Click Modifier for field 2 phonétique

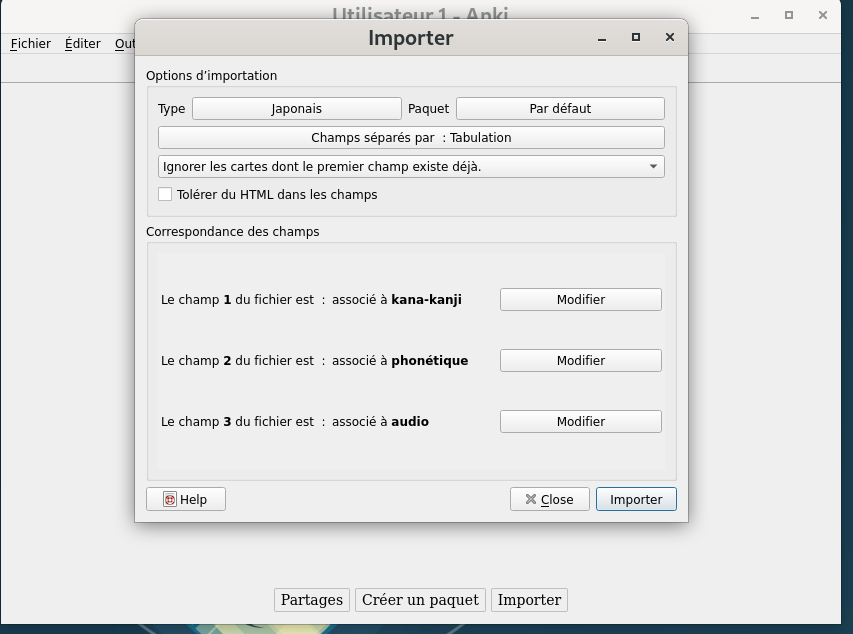point(580,360)
